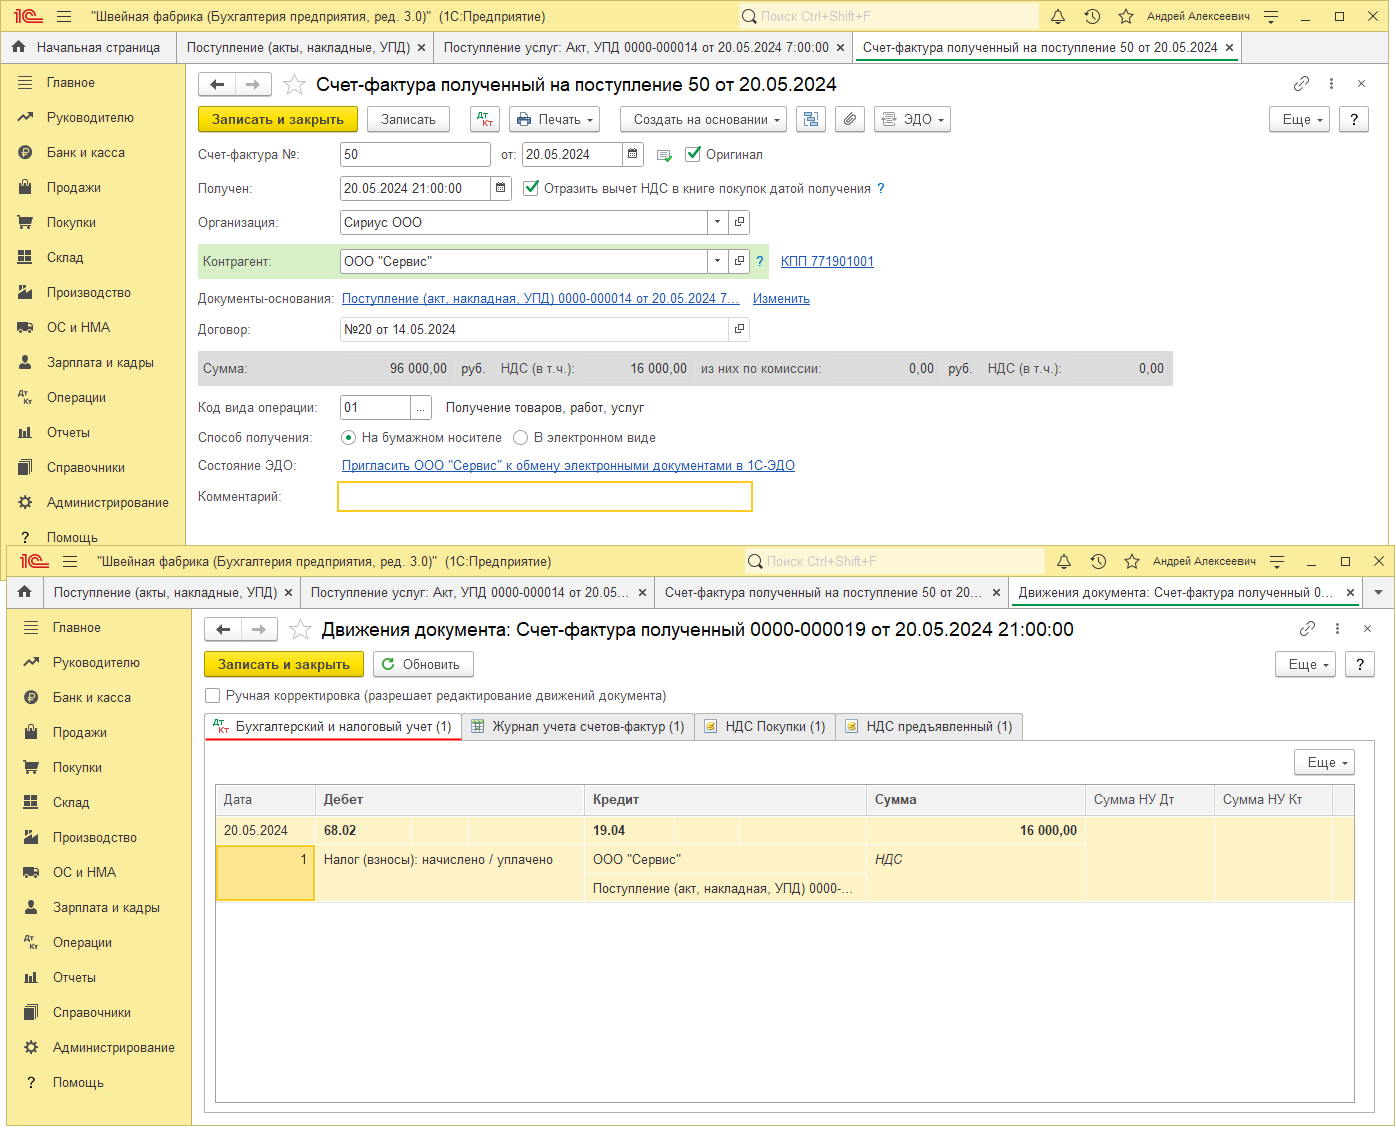
Task: Open Поступление услуг: Акт, УПД tab in top window
Action: pos(637,47)
